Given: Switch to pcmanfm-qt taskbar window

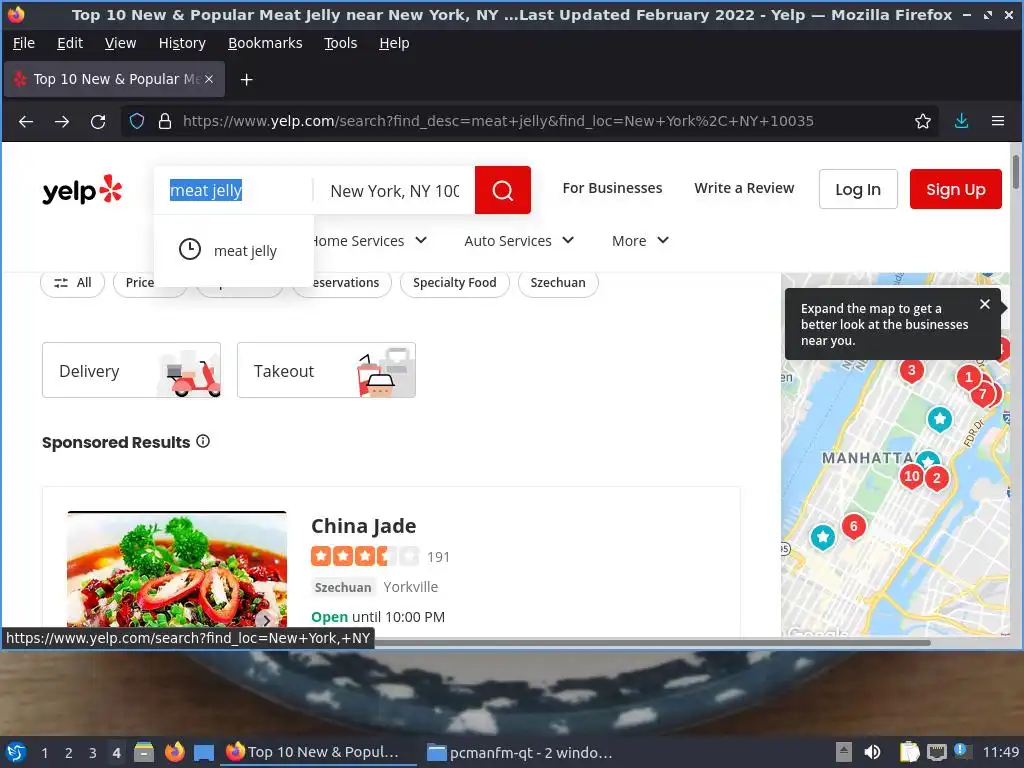Looking at the screenshot, I should pos(520,752).
